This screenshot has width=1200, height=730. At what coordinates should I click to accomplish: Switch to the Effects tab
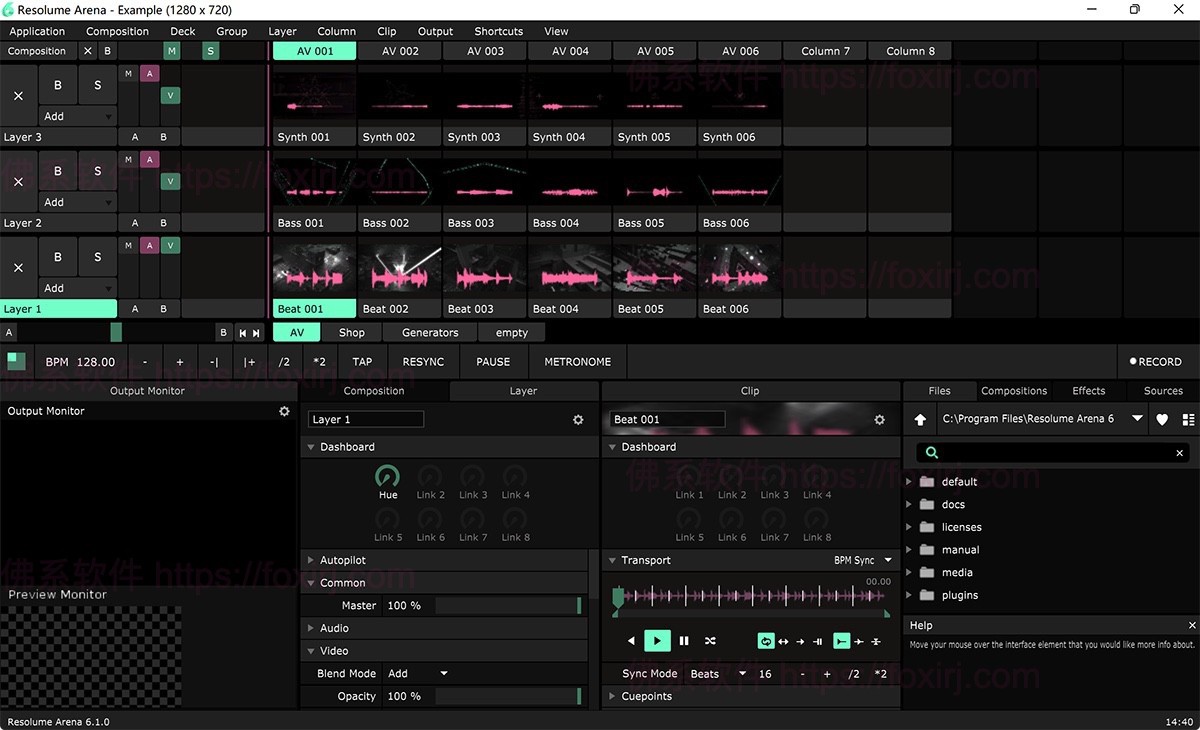point(1088,391)
